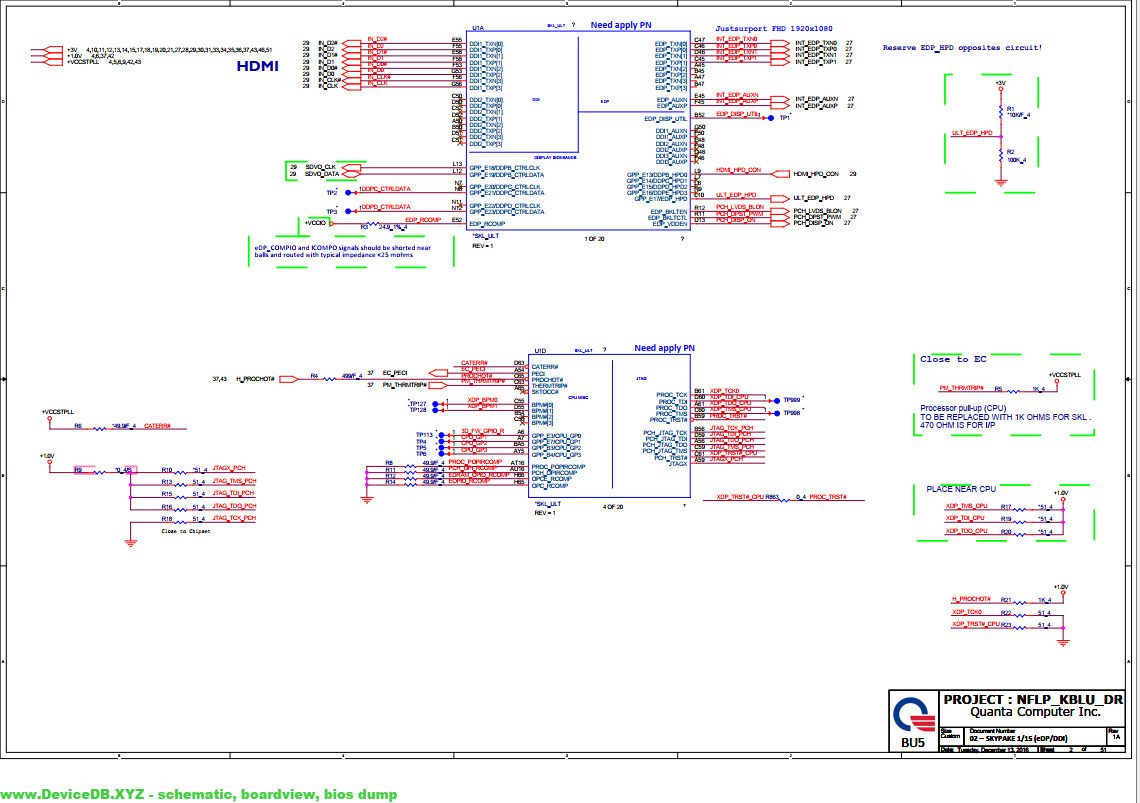Image resolution: width=1140 pixels, height=803 pixels.
Task: Click the ground symbol below resistor R2
Action: 1000,182
